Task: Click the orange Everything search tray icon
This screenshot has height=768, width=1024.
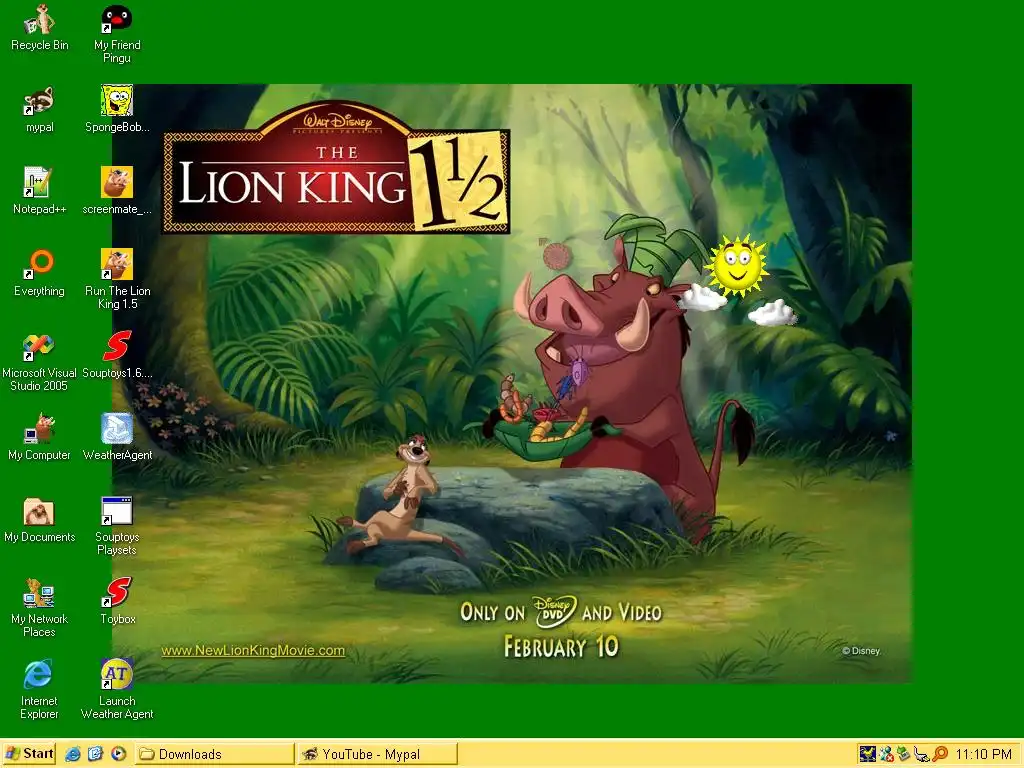Action: pos(940,754)
